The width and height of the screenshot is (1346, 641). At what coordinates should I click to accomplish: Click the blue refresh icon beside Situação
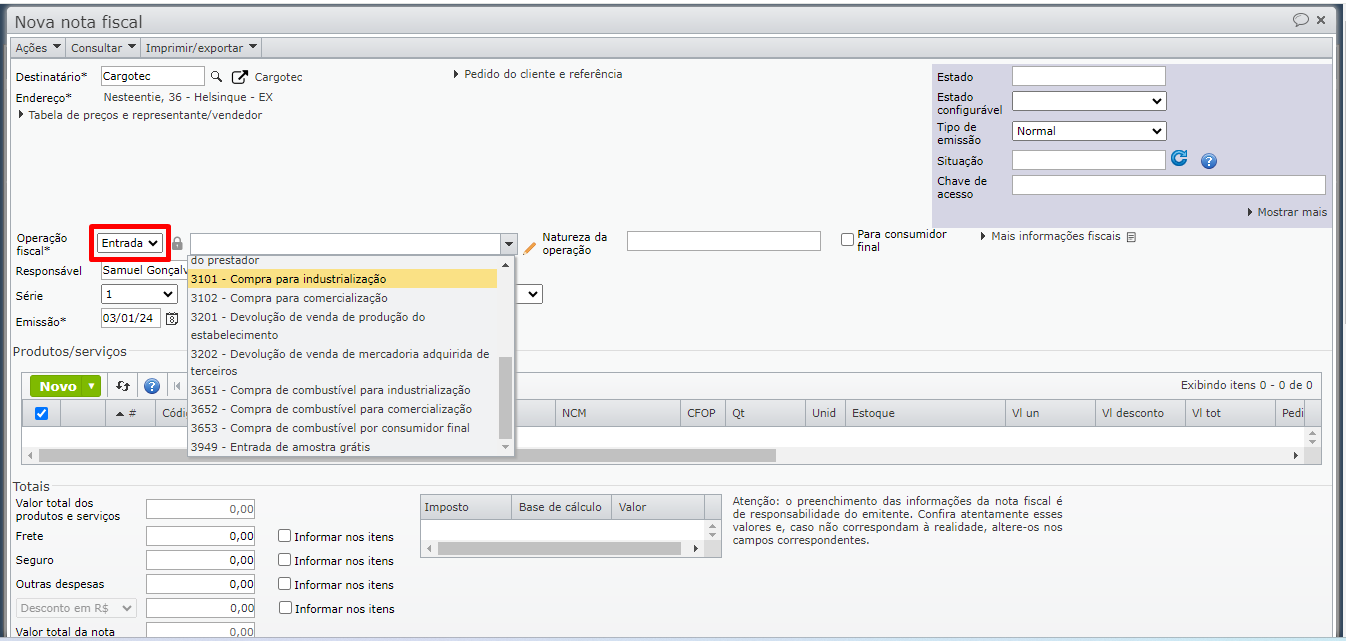(x=1179, y=158)
